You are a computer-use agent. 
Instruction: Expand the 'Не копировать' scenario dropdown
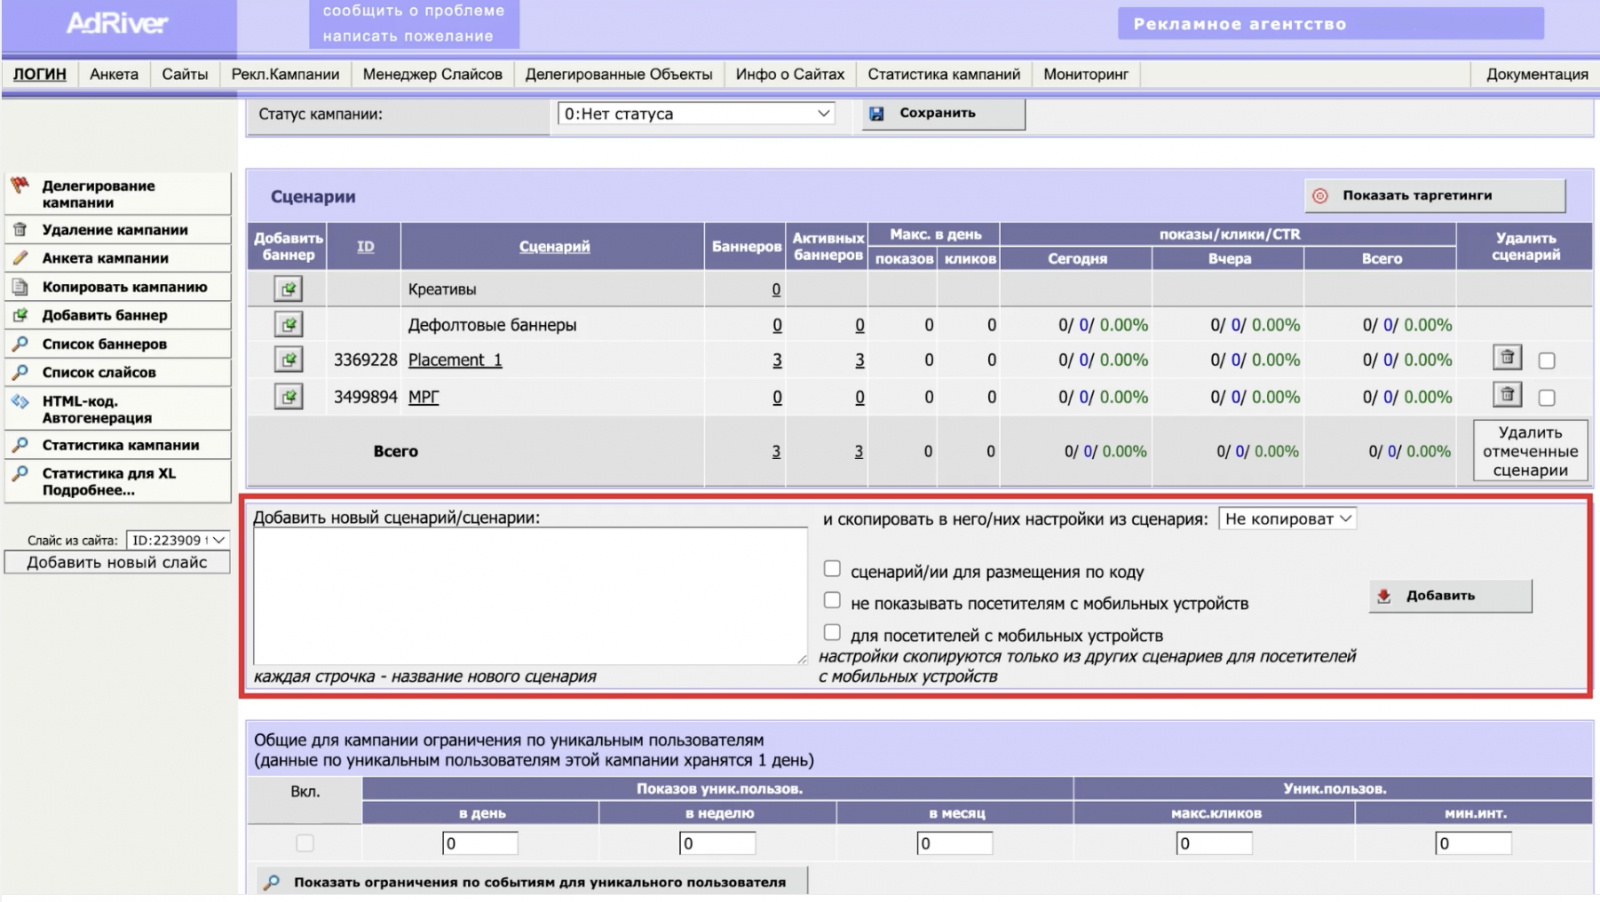point(1287,519)
